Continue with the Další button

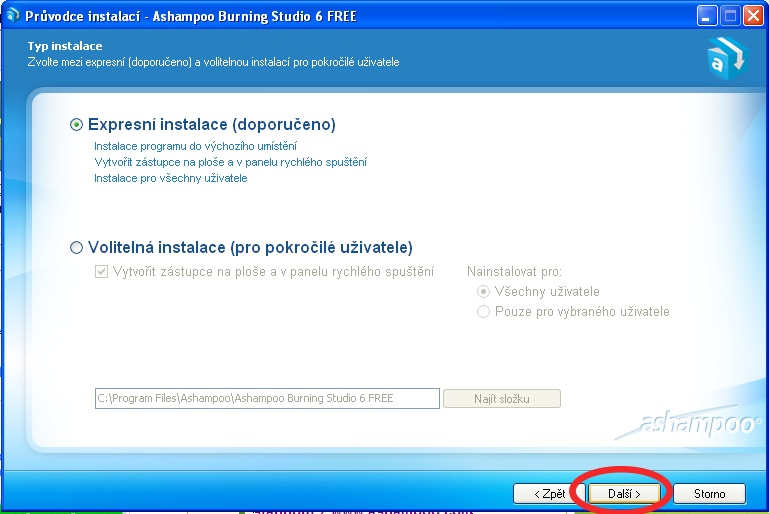pos(624,494)
